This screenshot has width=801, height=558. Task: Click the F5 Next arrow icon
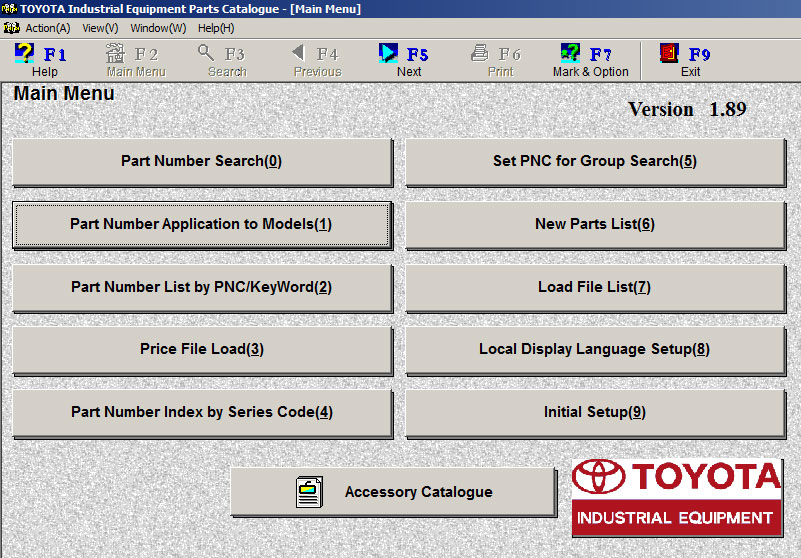click(388, 53)
